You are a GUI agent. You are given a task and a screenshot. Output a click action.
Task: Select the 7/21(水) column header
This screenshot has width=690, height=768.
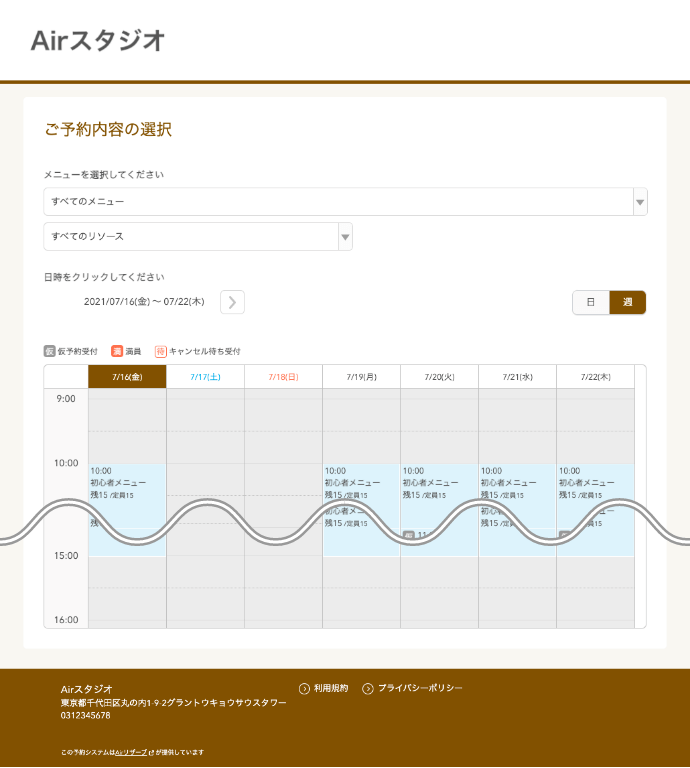click(x=518, y=377)
